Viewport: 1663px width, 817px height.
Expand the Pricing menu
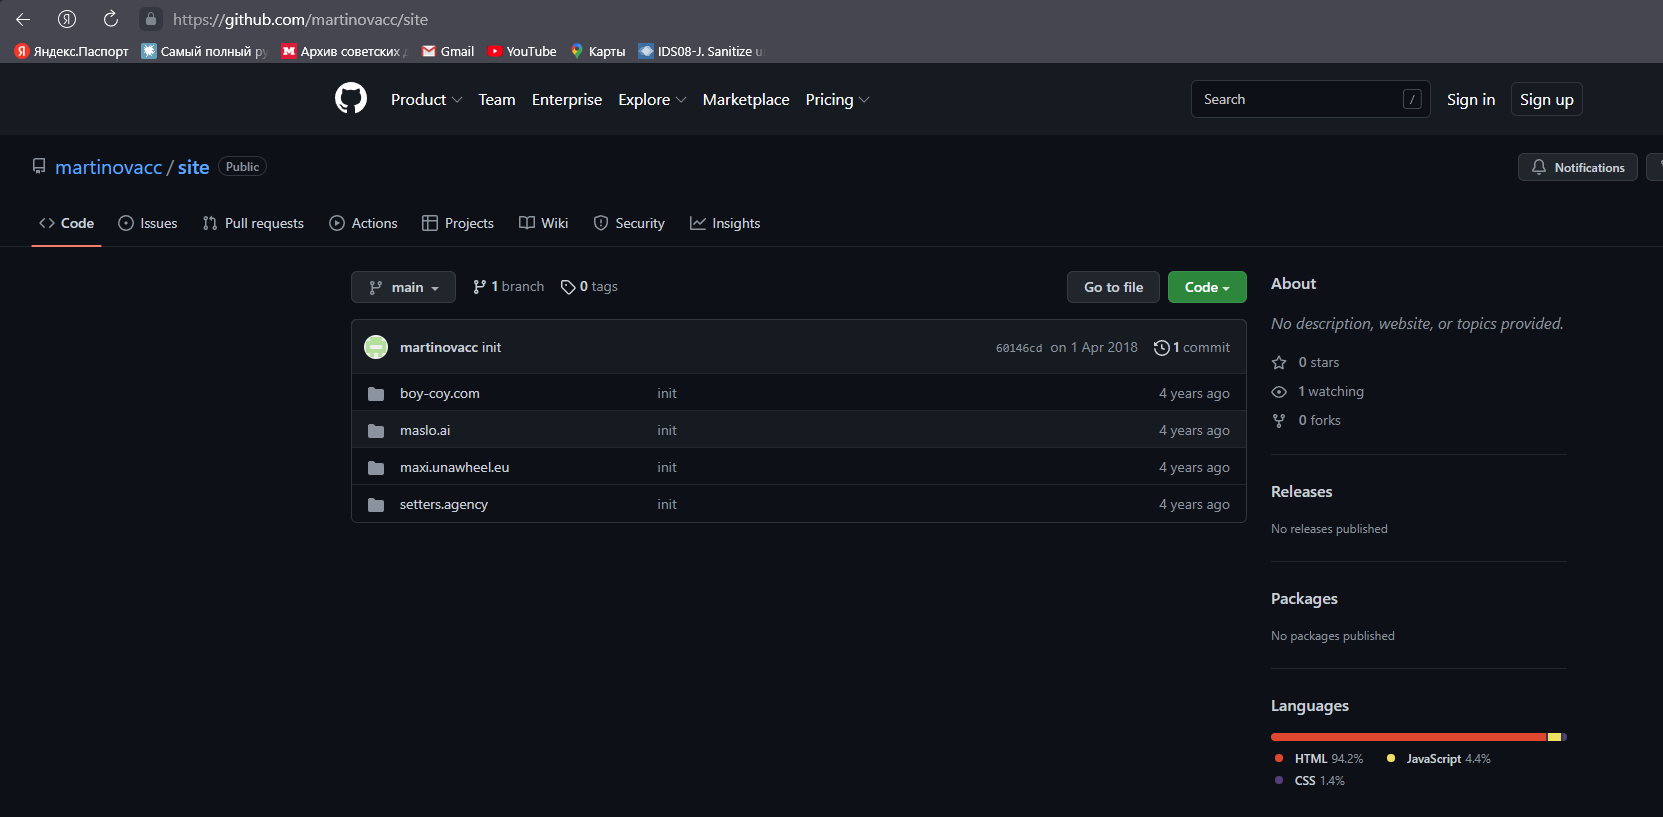(837, 99)
